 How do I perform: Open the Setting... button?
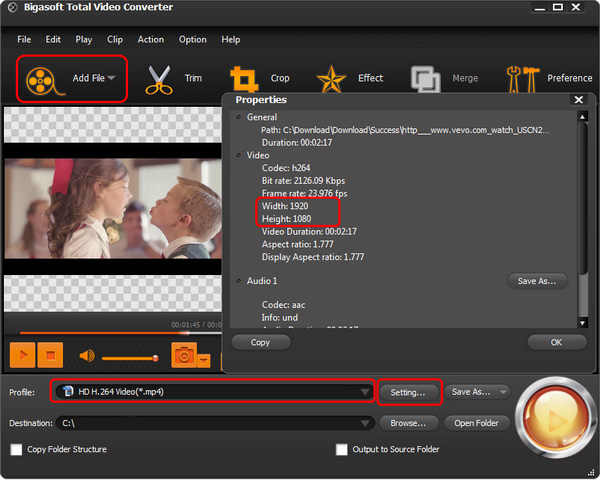click(408, 392)
